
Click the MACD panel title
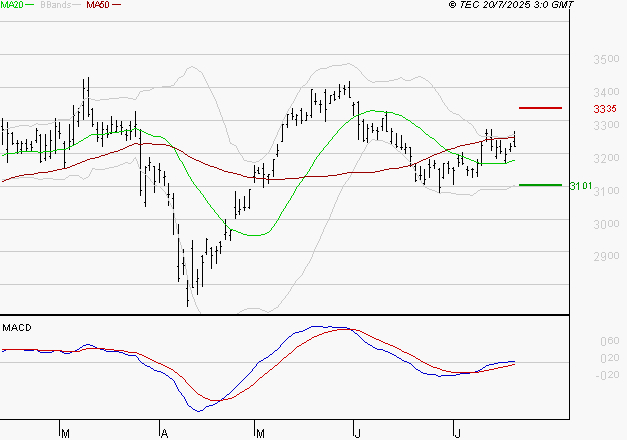pos(17,328)
